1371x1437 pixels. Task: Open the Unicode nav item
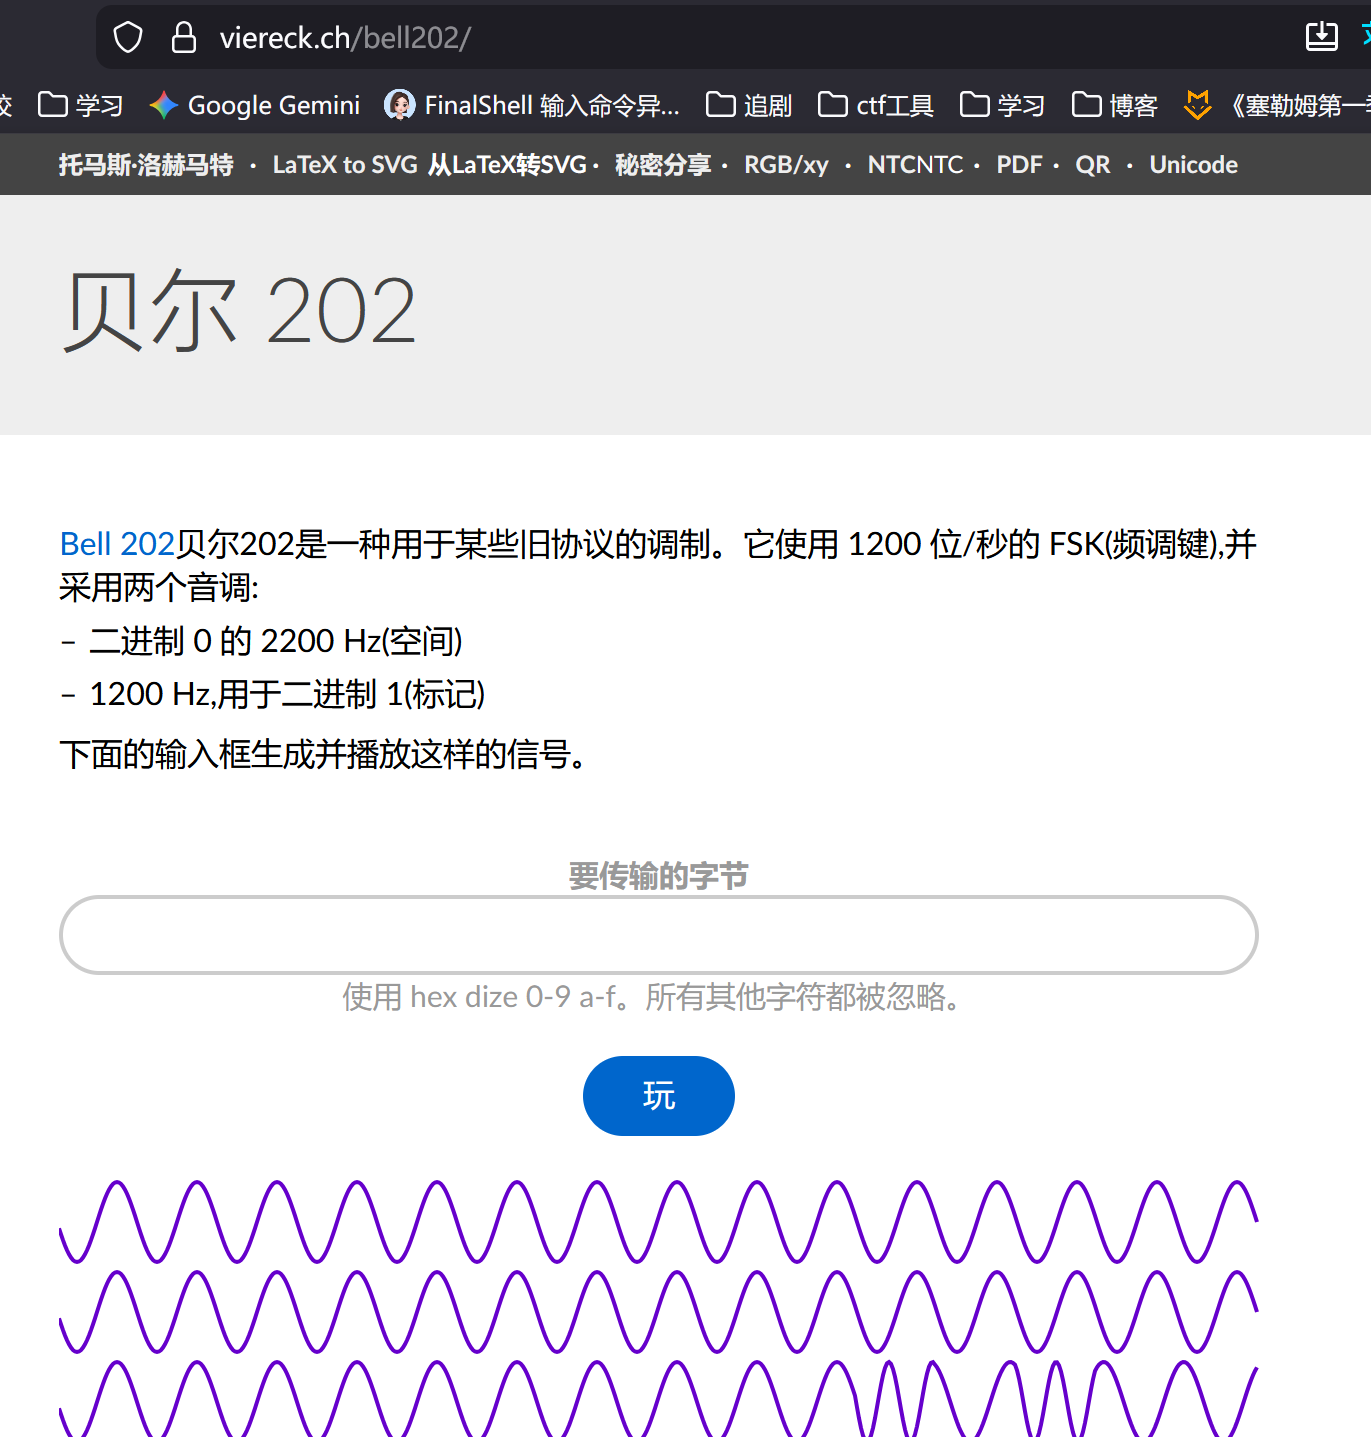[x=1194, y=165]
